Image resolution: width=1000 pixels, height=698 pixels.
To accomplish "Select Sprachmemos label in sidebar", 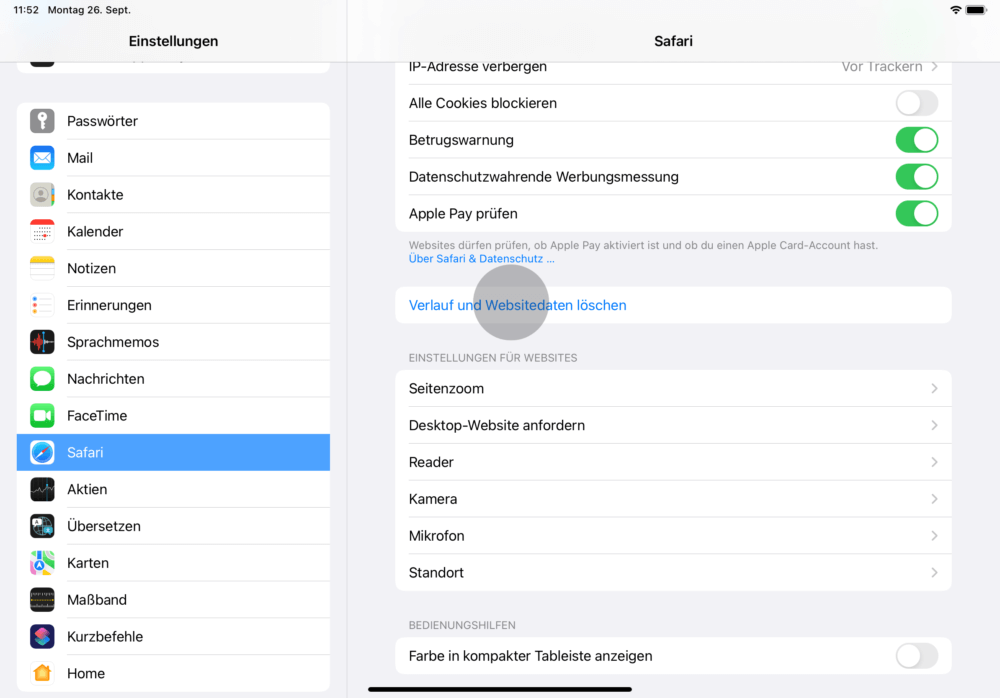I will [113, 342].
